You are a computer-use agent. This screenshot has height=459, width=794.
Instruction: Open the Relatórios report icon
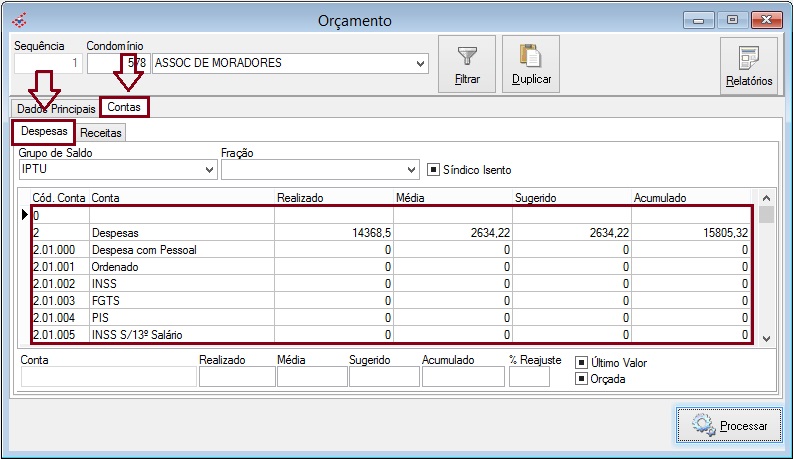click(x=748, y=58)
